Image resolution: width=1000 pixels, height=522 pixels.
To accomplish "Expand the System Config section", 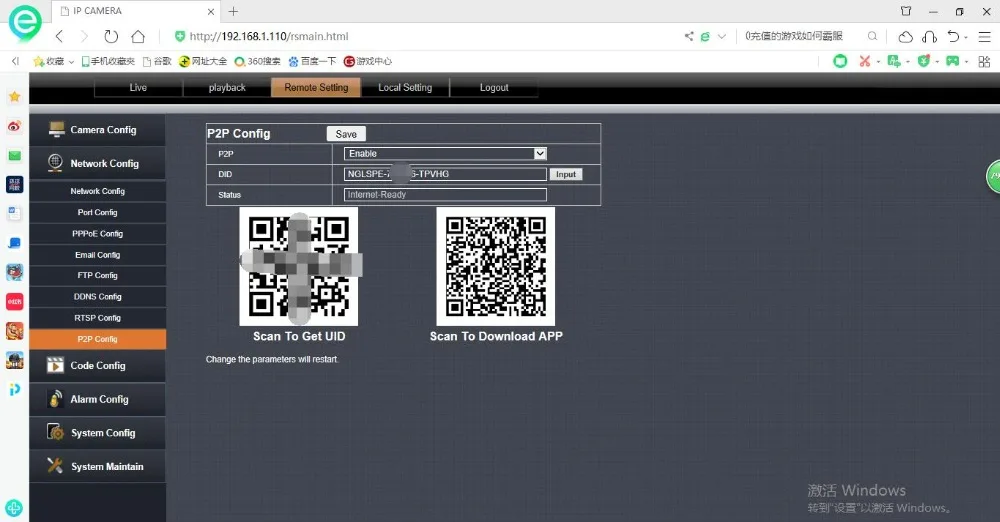I will coord(98,433).
